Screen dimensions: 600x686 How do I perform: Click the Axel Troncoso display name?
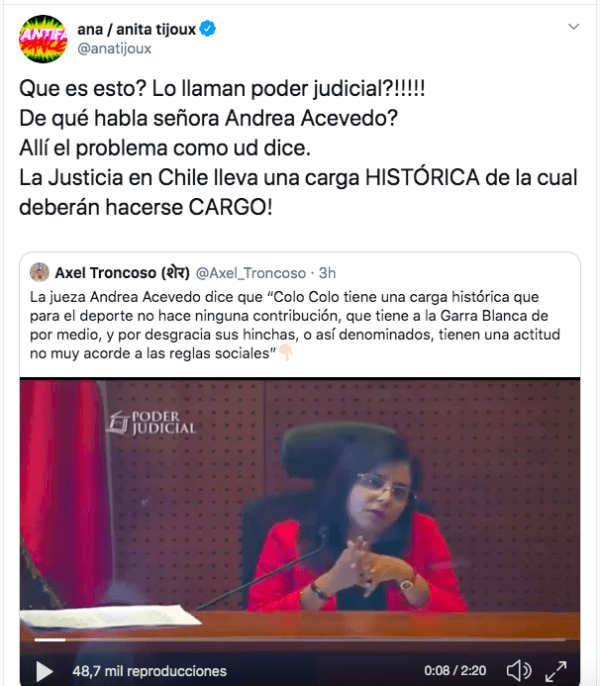coord(122,273)
